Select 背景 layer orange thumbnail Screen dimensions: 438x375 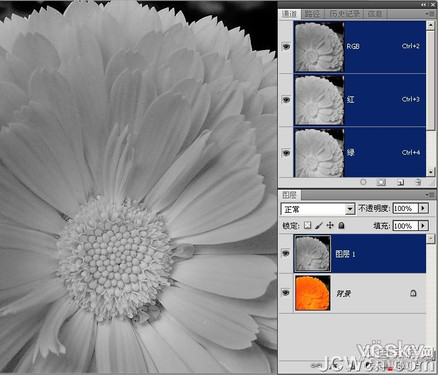click(313, 293)
